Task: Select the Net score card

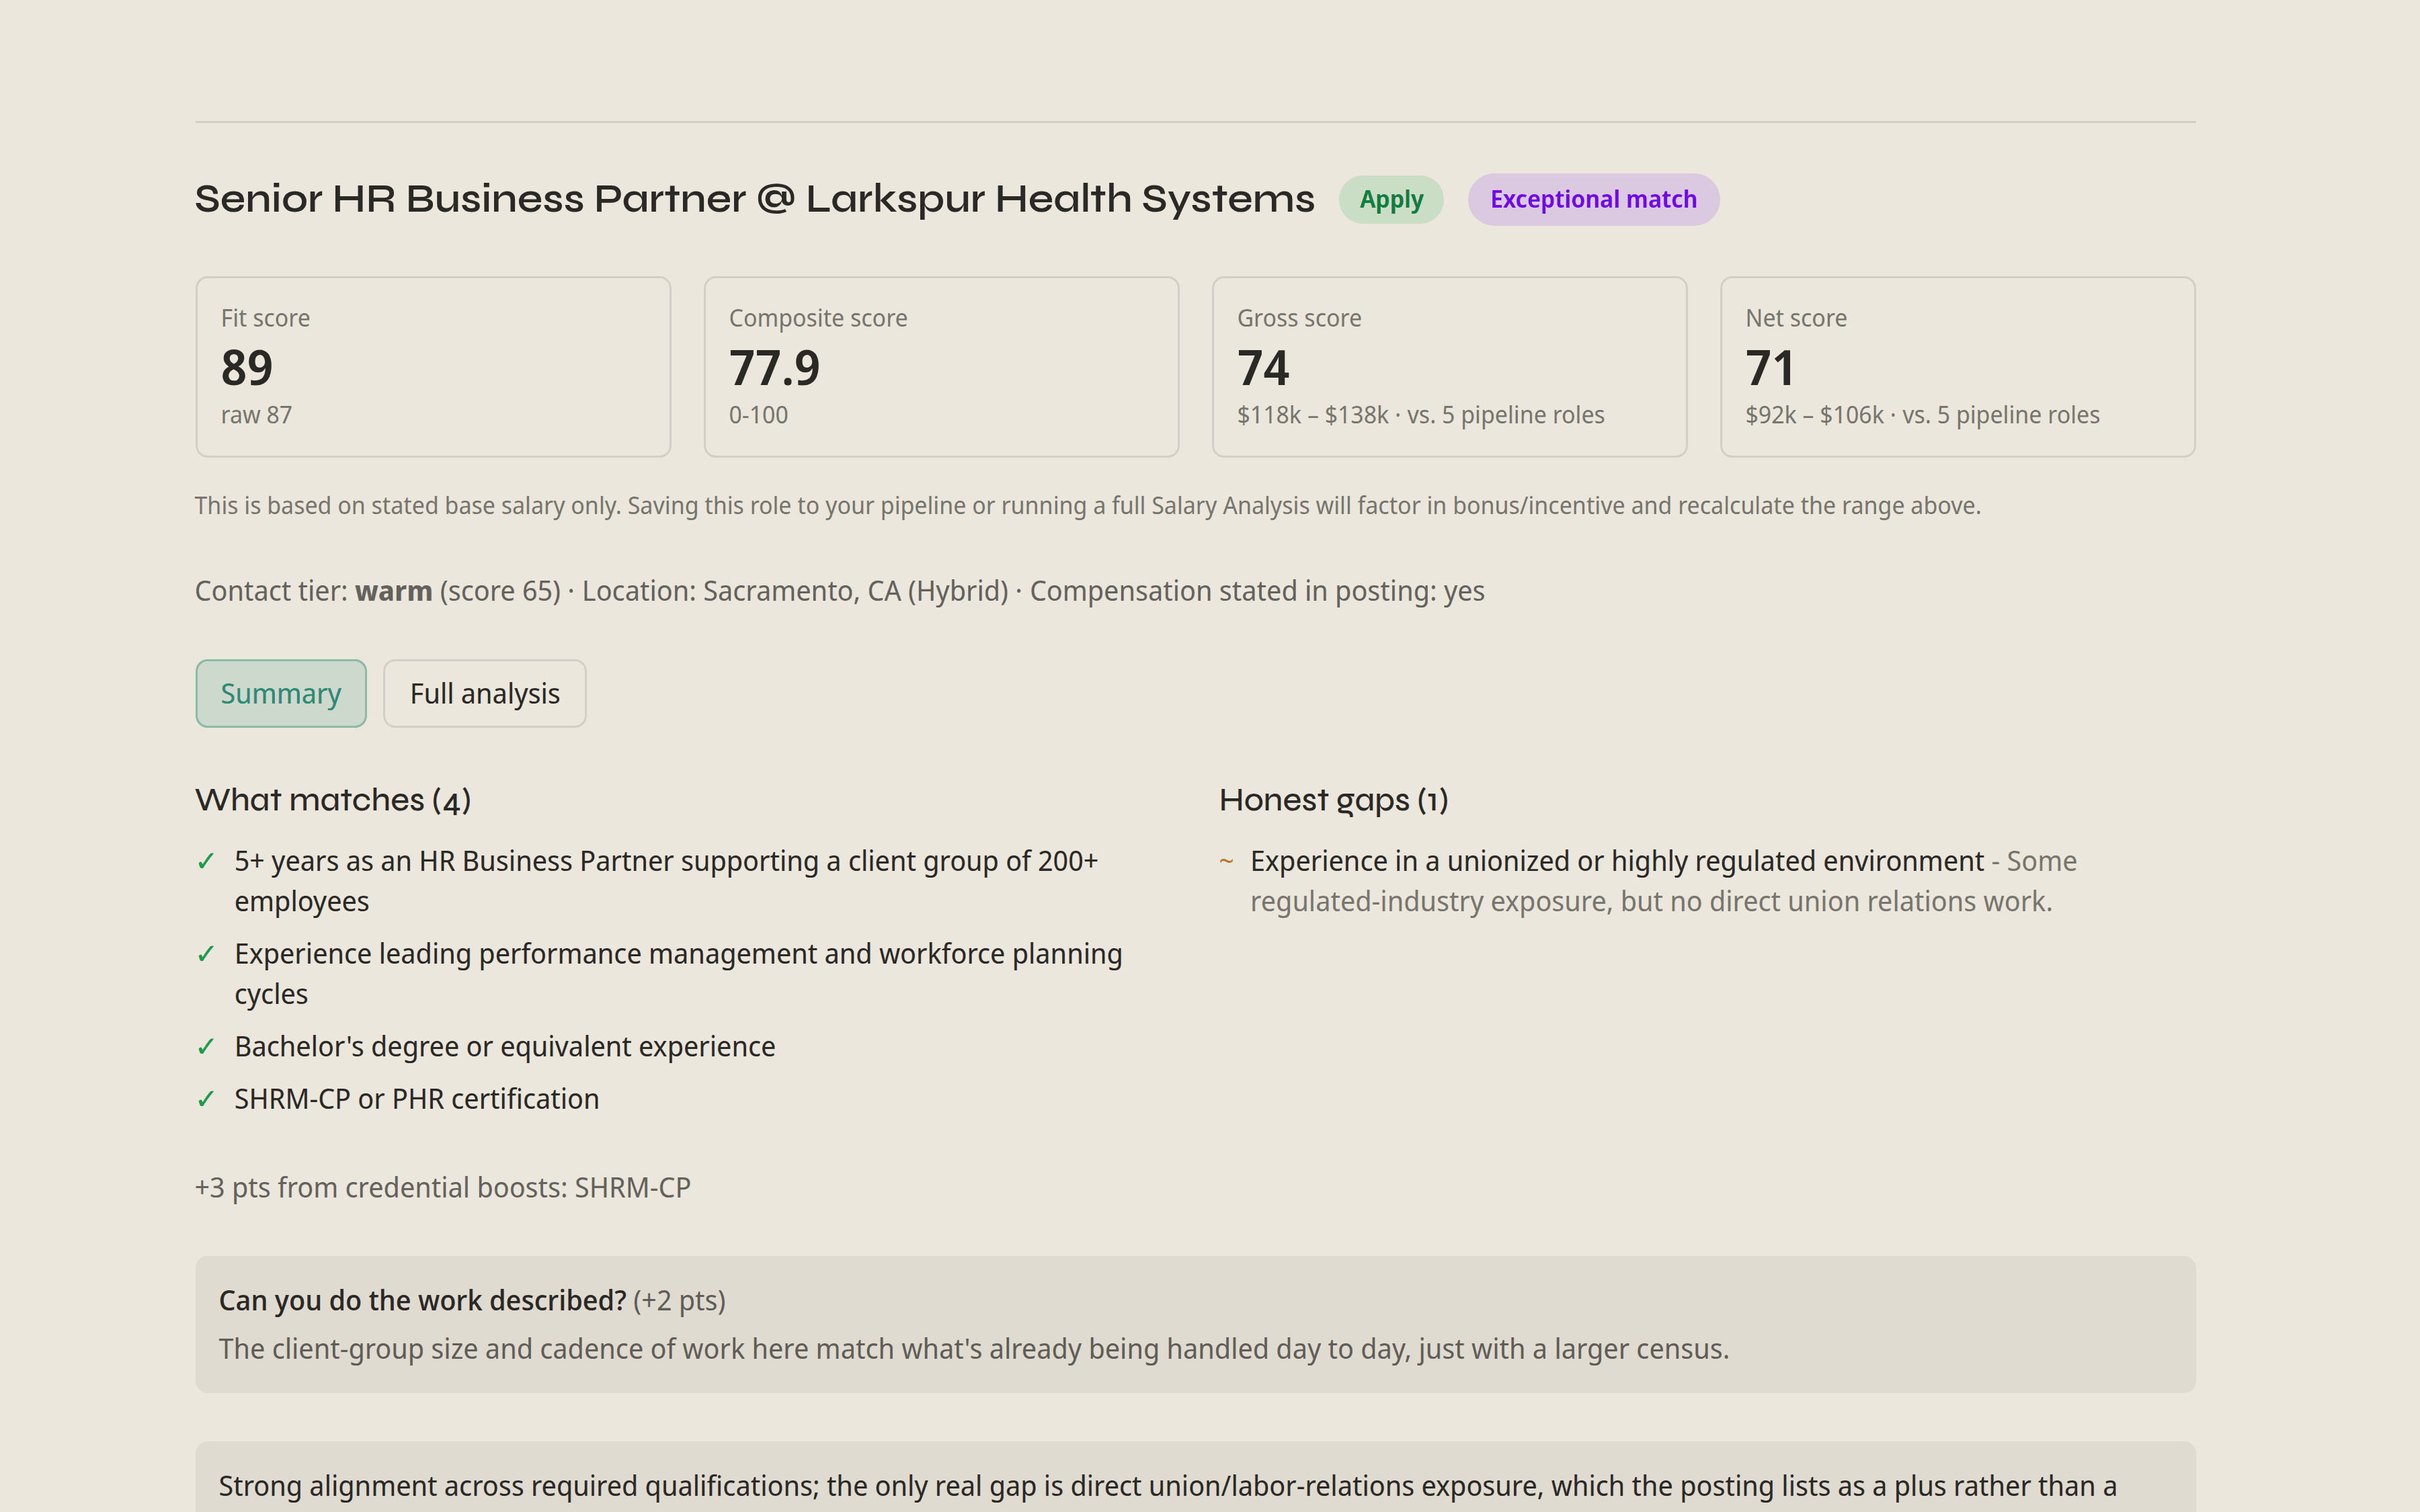Action: coord(1957,367)
